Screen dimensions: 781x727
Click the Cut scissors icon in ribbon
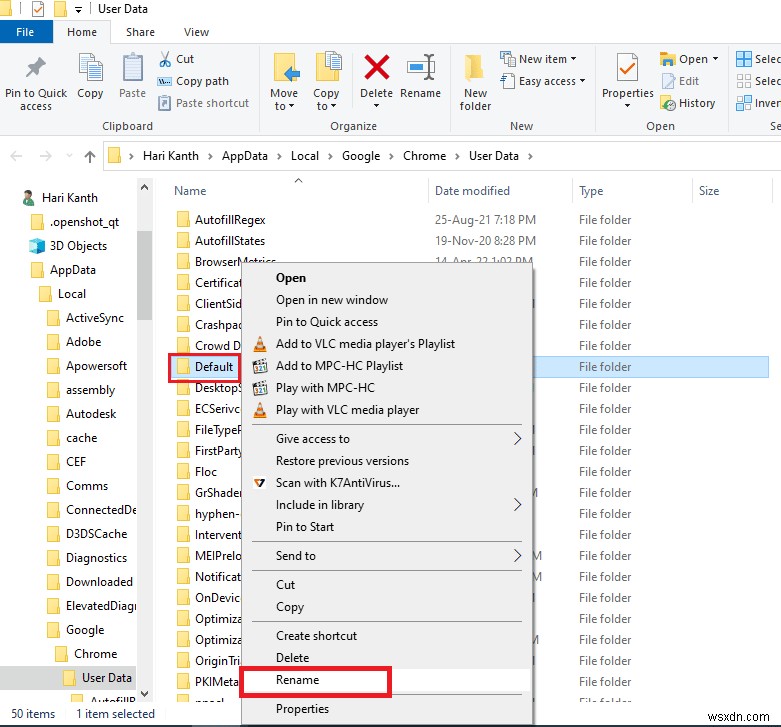click(165, 59)
